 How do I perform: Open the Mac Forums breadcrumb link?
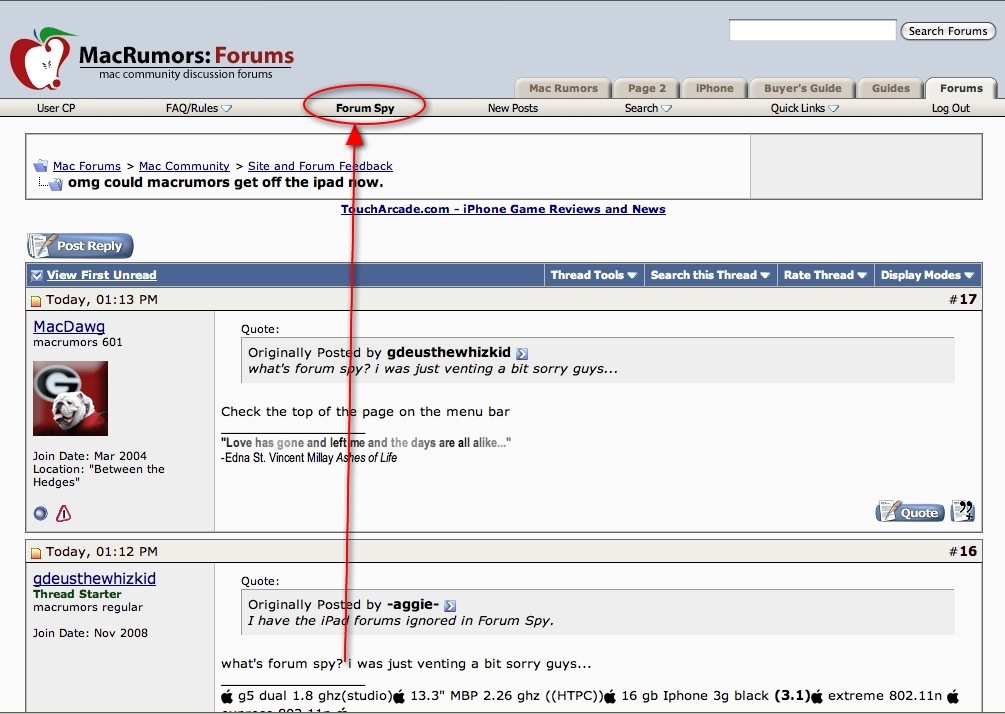pyautogui.click(x=87, y=166)
